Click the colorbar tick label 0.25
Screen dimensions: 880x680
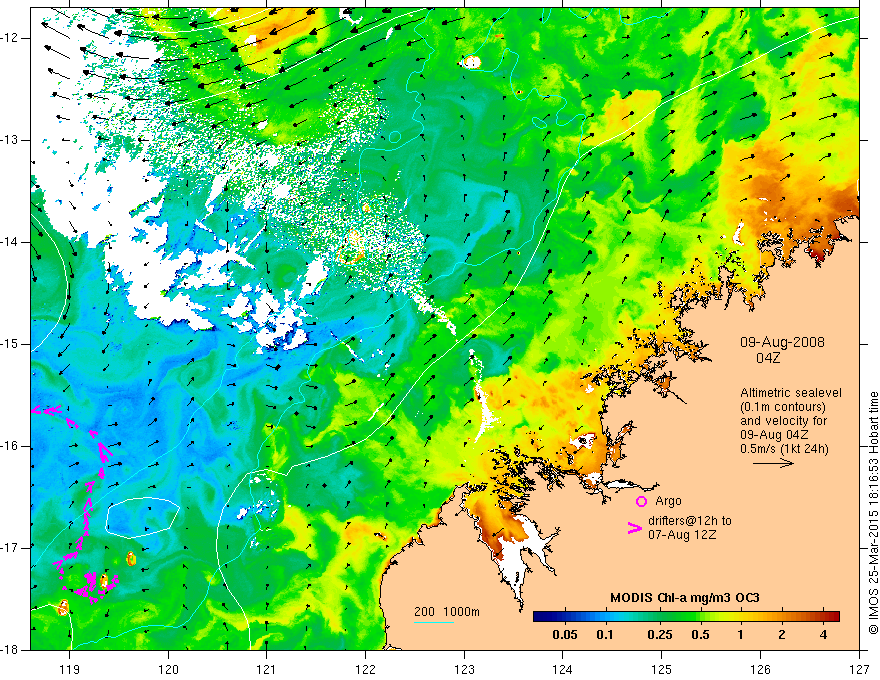pyautogui.click(x=659, y=635)
